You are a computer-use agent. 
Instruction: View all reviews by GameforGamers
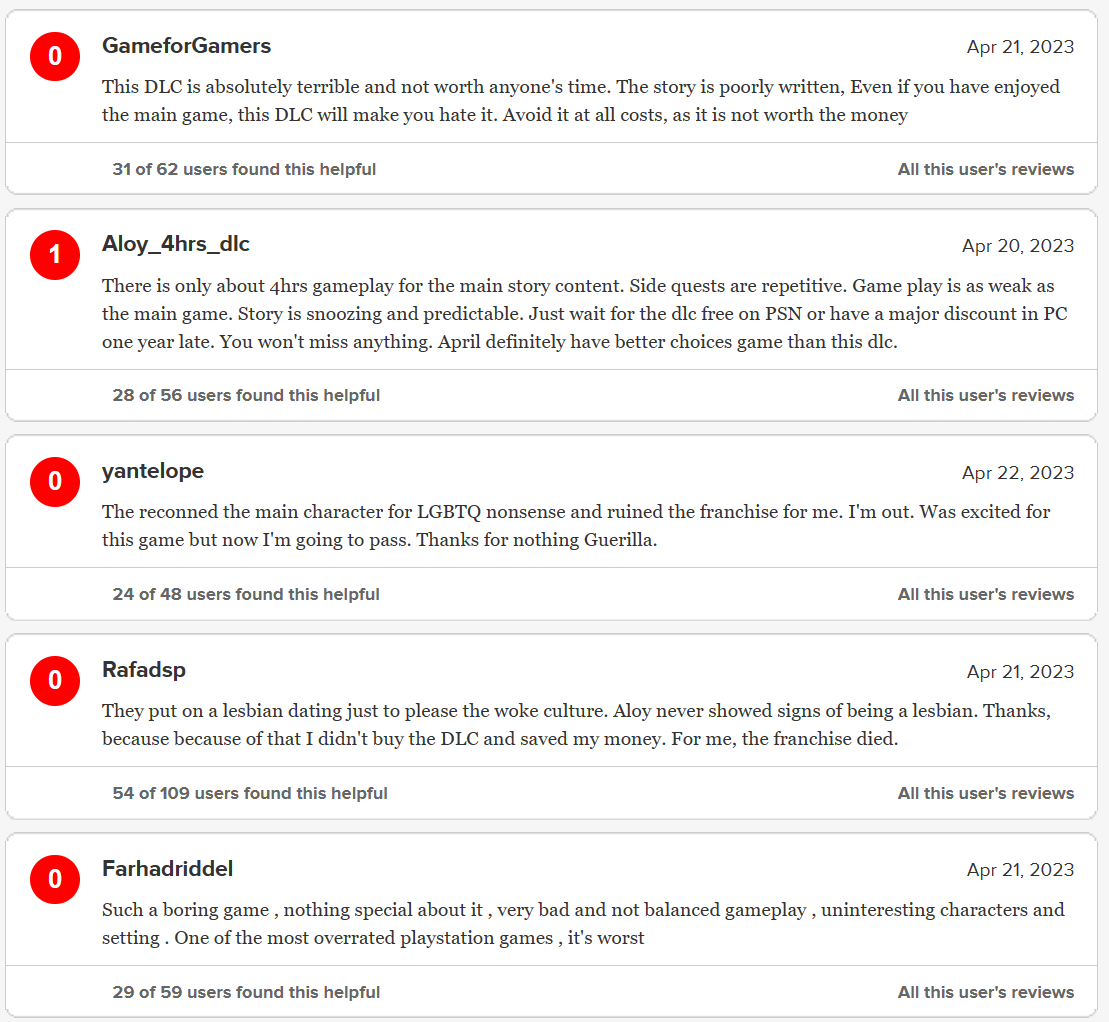tap(985, 170)
